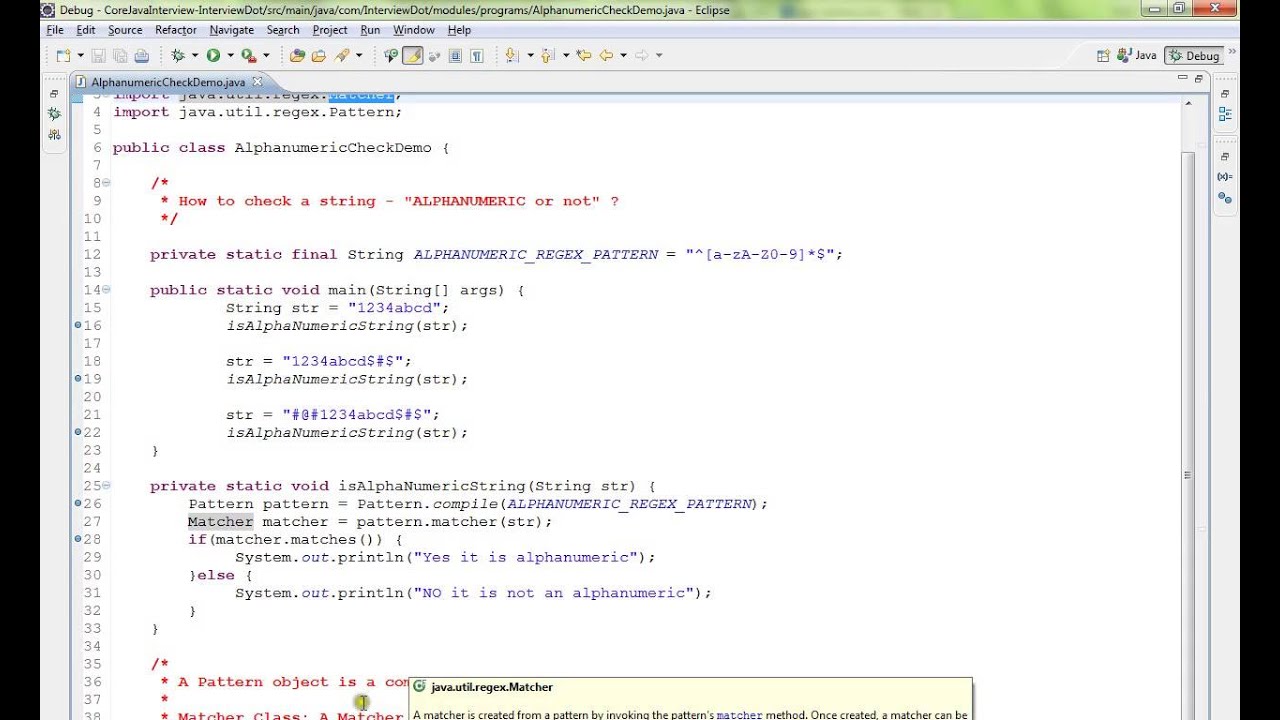Show the Breakpoints view icon
Viewport: 1280px width, 720px height.
pyautogui.click(x=1224, y=197)
